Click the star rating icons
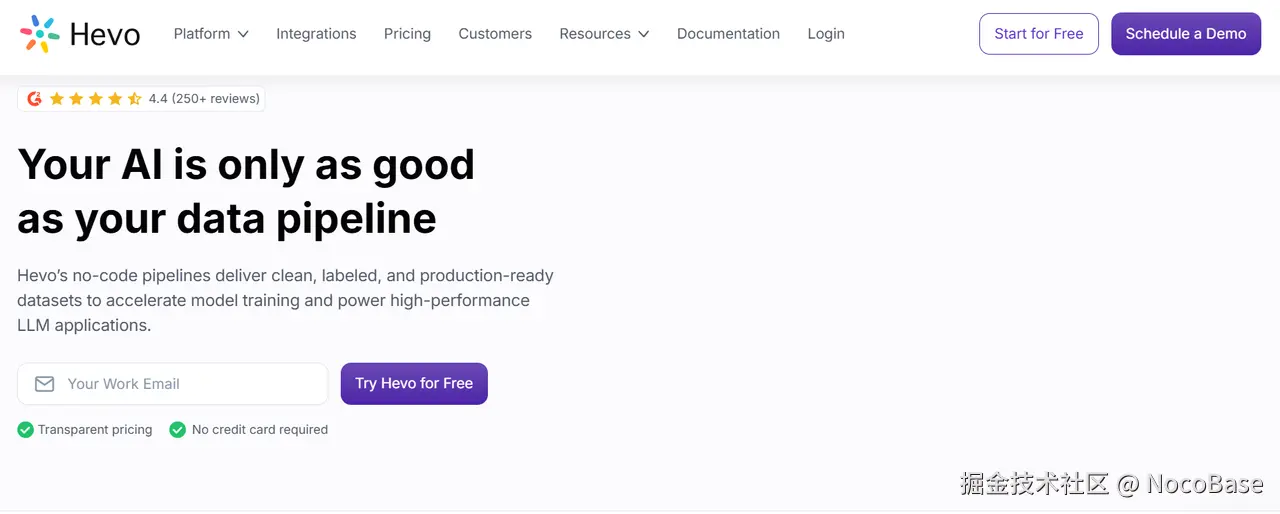 click(x=95, y=98)
